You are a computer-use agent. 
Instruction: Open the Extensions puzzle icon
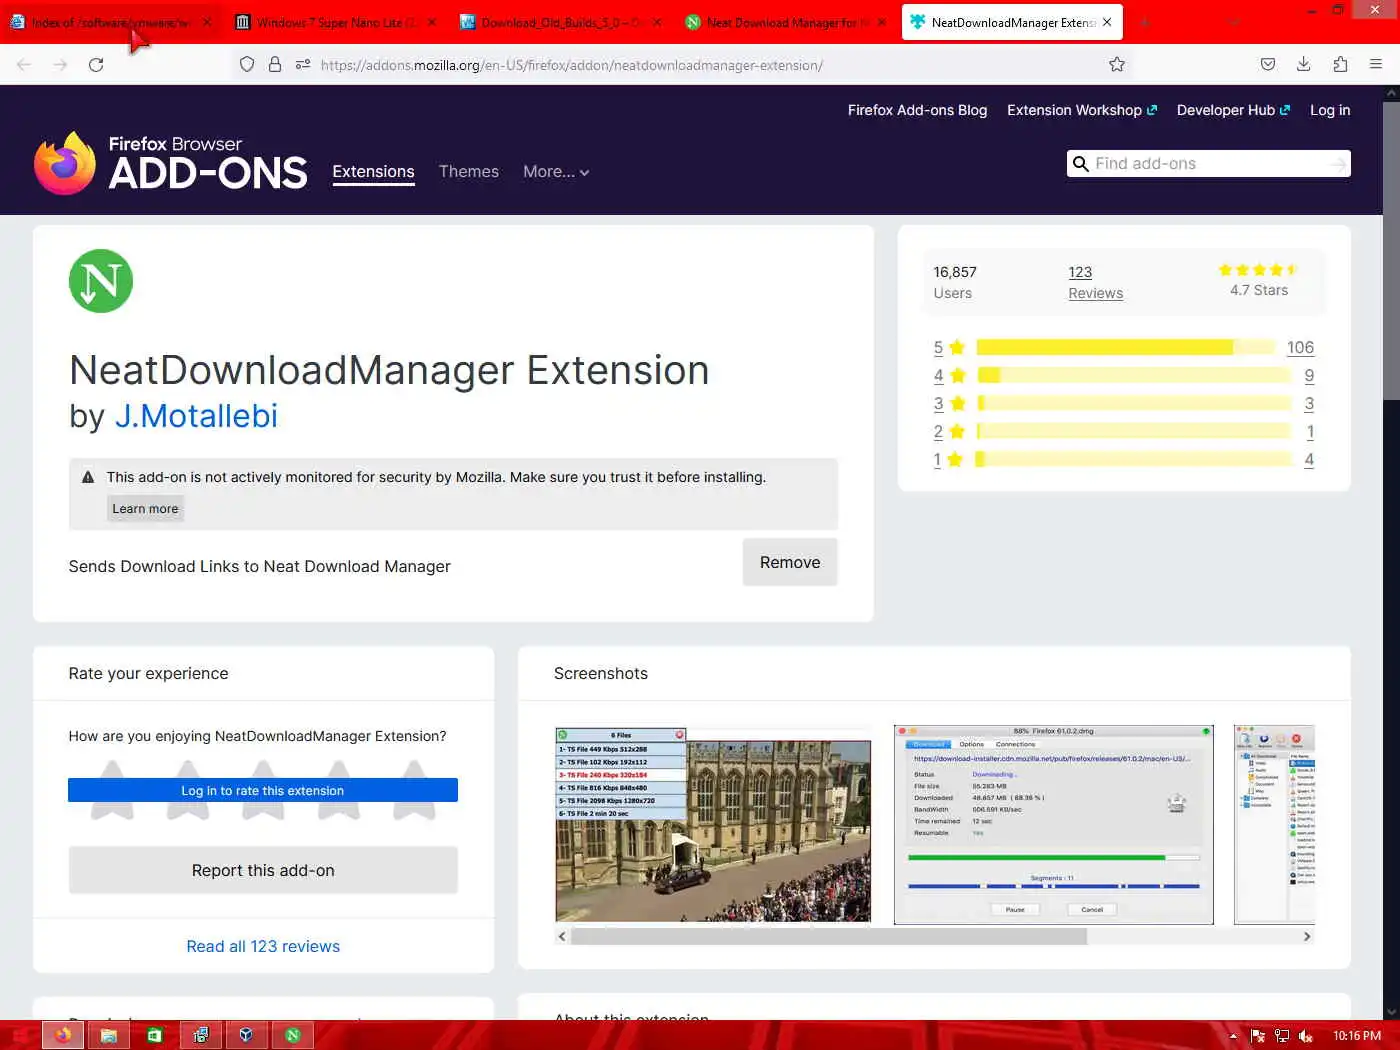[x=1340, y=65]
